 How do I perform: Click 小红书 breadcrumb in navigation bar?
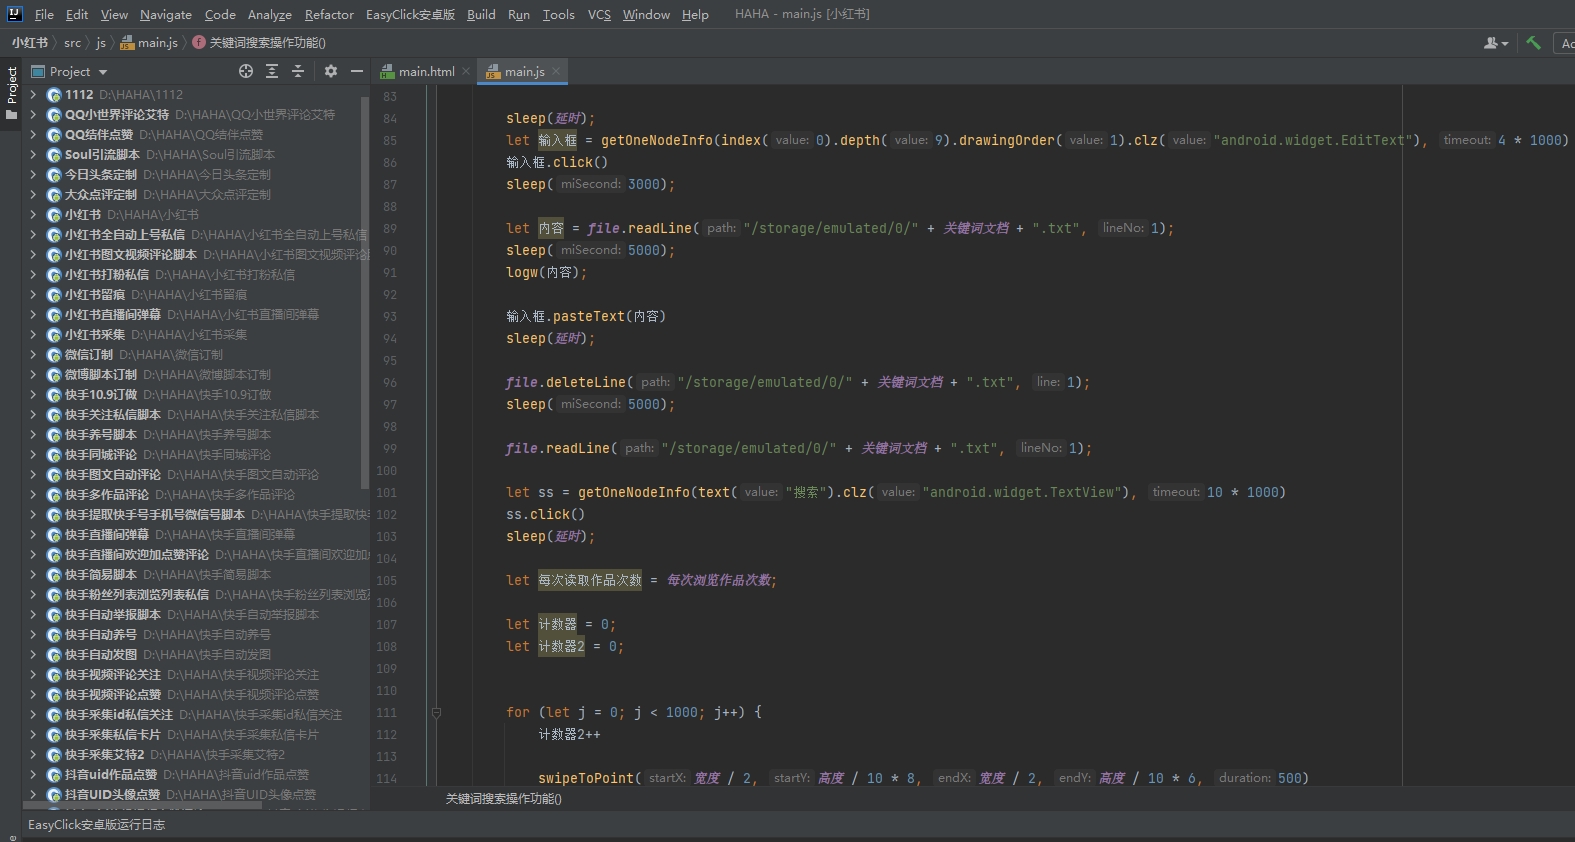pos(30,42)
